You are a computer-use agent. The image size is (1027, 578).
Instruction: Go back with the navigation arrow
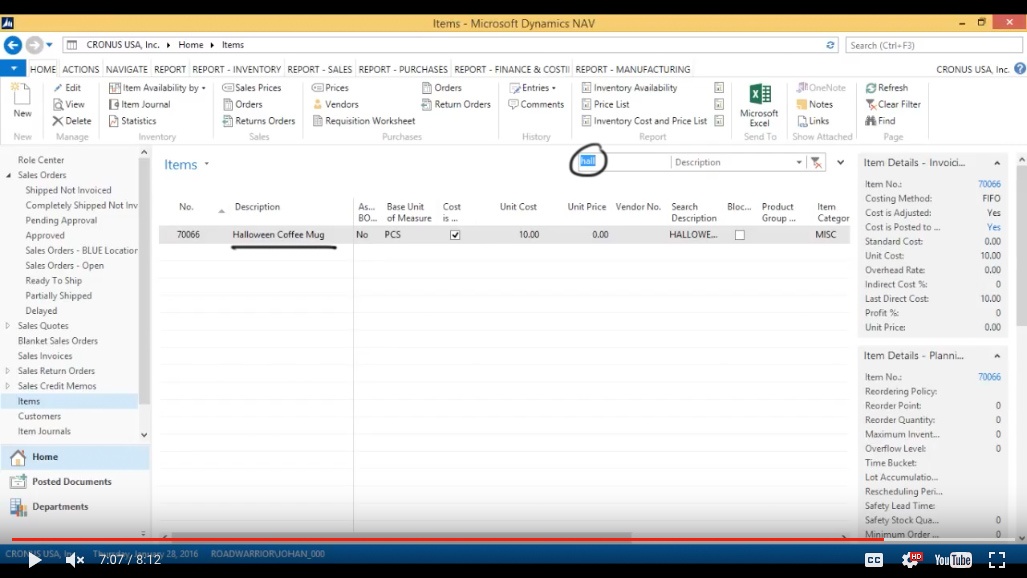tap(13, 45)
